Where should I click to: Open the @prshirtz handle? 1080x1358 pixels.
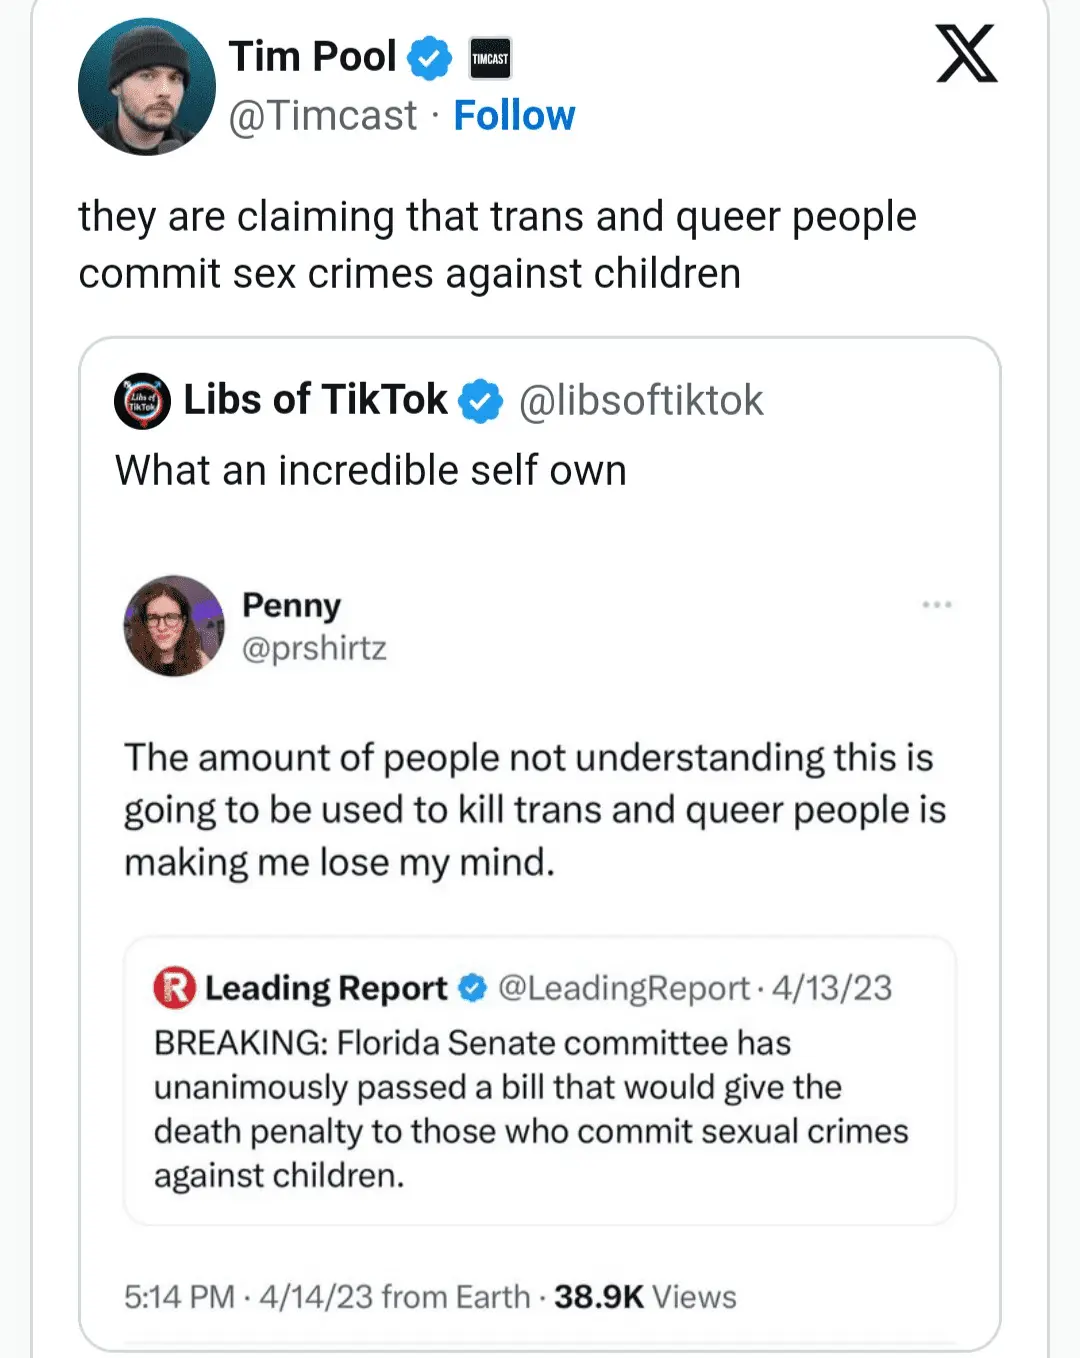(x=314, y=648)
